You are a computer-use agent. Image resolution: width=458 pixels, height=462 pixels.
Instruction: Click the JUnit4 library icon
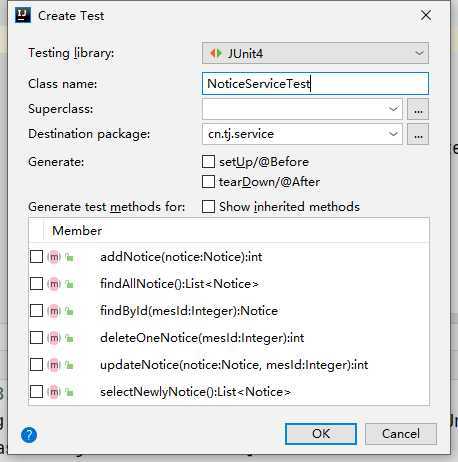coord(216,53)
